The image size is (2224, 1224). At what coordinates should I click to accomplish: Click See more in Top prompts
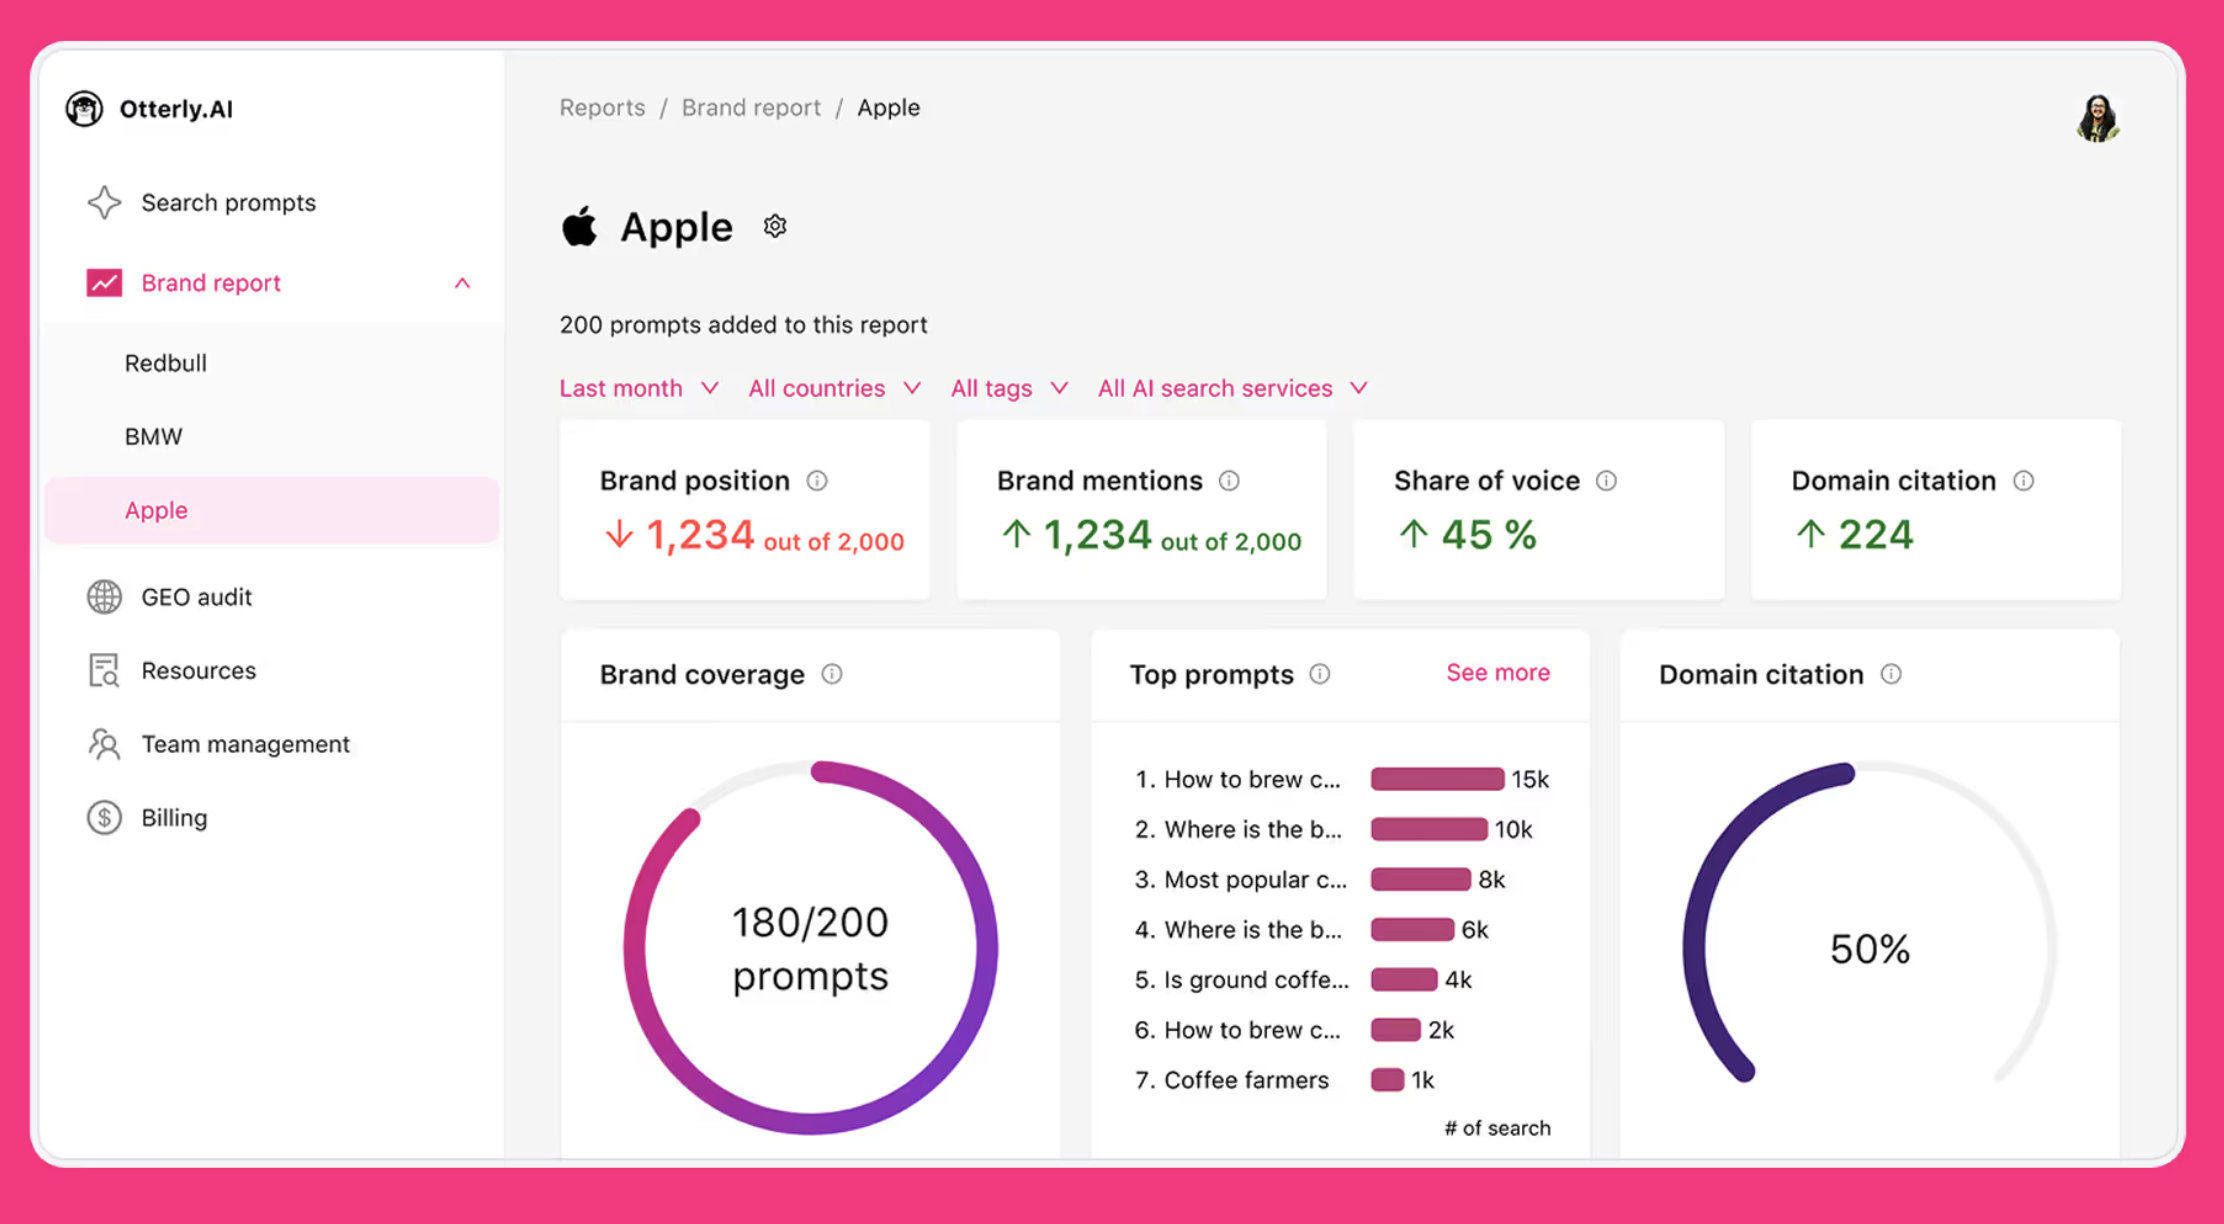[1497, 673]
